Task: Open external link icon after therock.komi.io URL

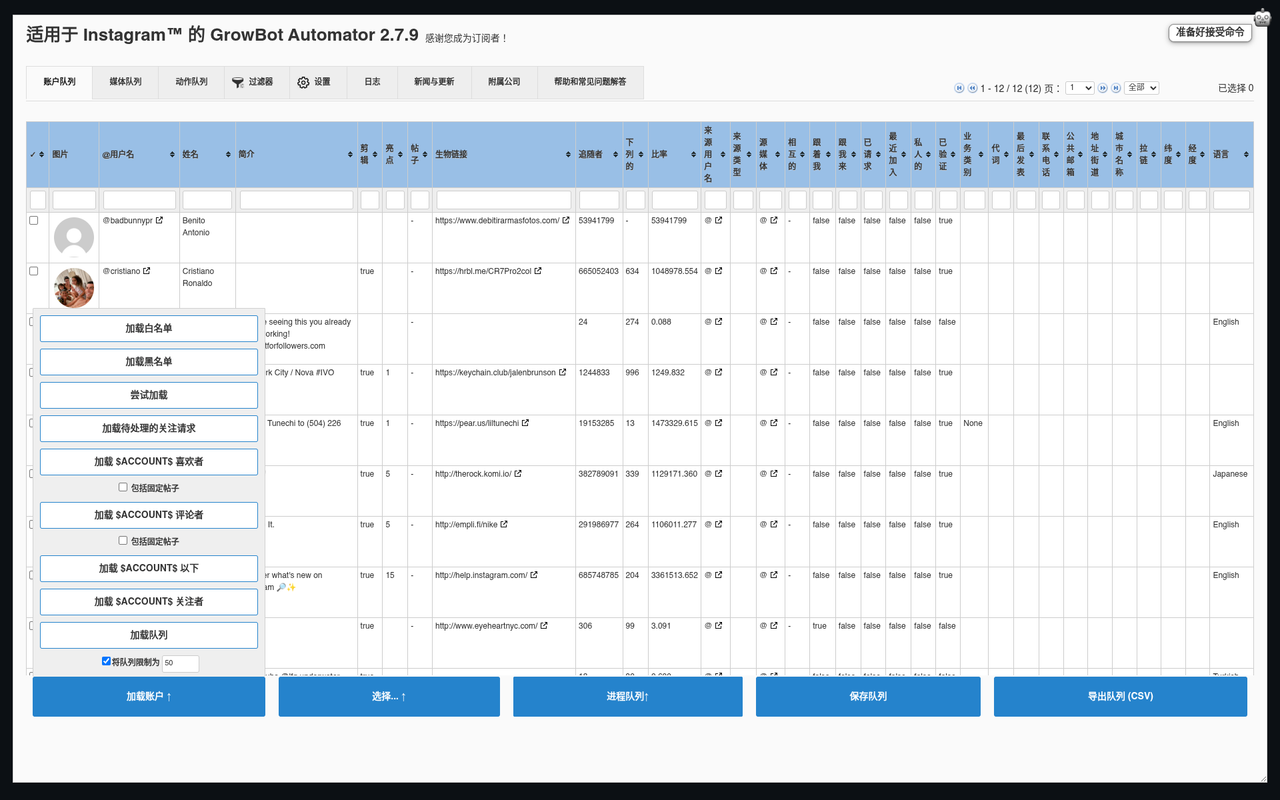Action: click(518, 474)
